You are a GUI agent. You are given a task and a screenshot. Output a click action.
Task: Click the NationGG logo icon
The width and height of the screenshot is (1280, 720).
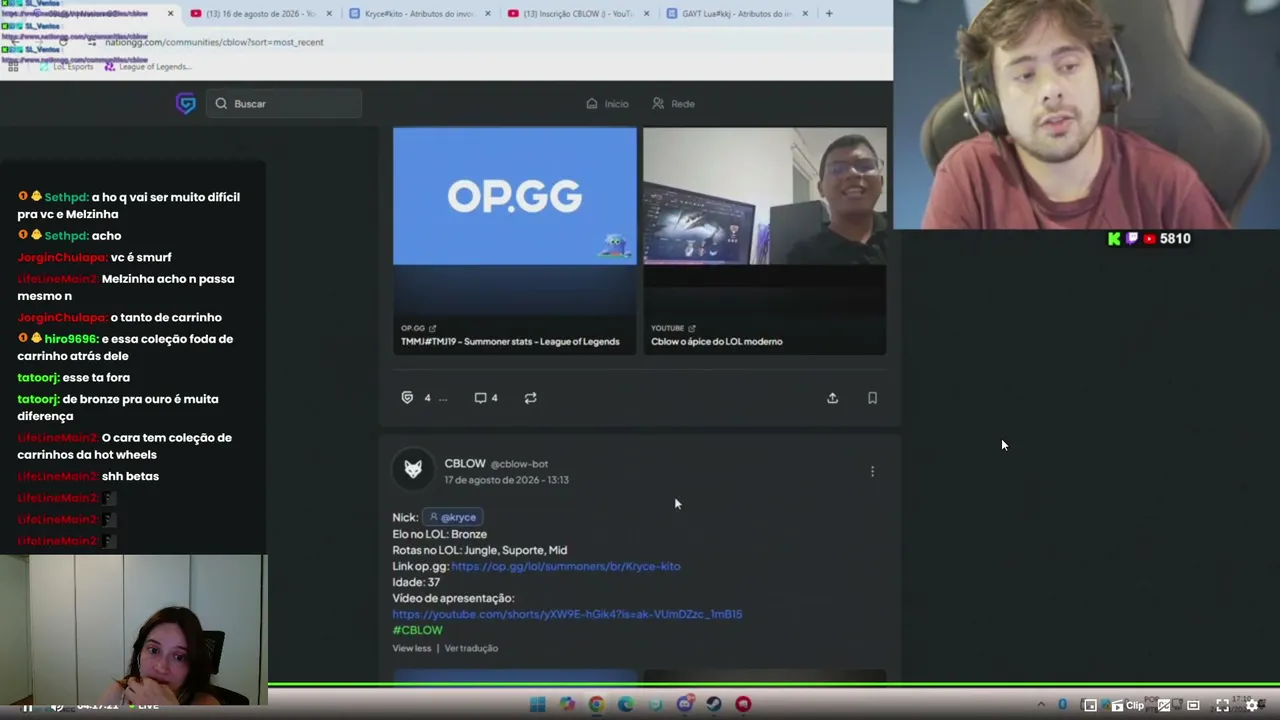pyautogui.click(x=185, y=103)
